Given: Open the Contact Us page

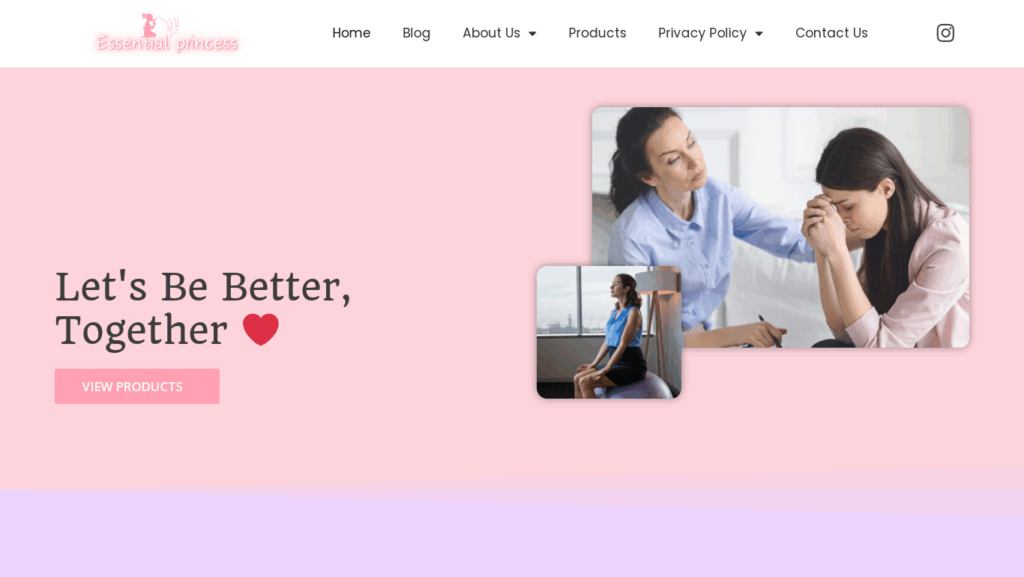Looking at the screenshot, I should (x=831, y=33).
